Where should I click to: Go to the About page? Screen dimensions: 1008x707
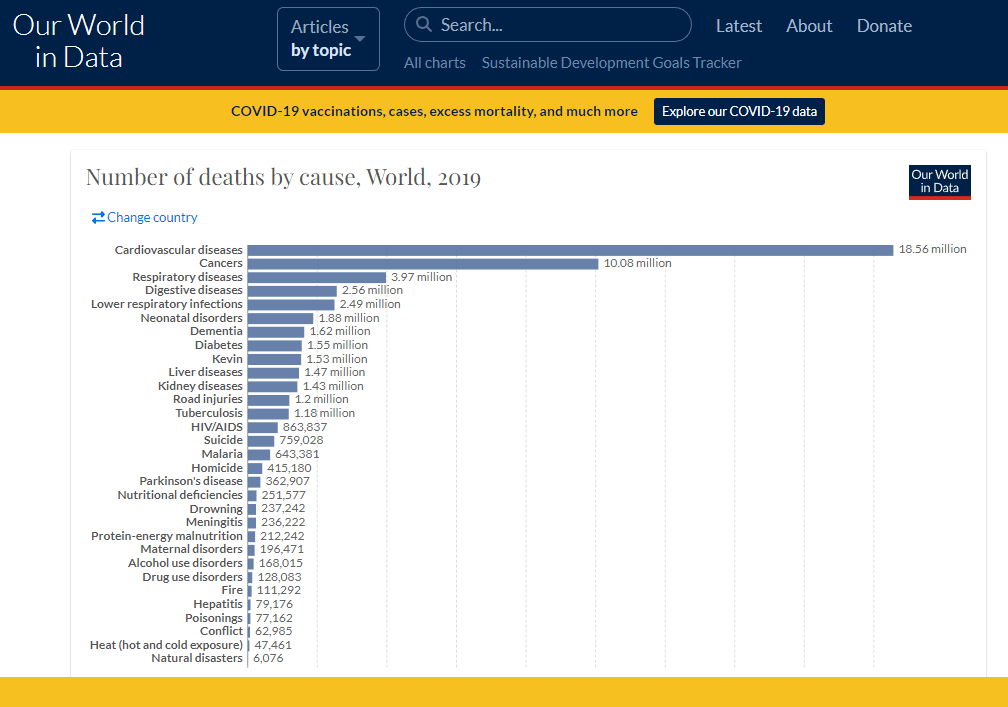pyautogui.click(x=809, y=26)
